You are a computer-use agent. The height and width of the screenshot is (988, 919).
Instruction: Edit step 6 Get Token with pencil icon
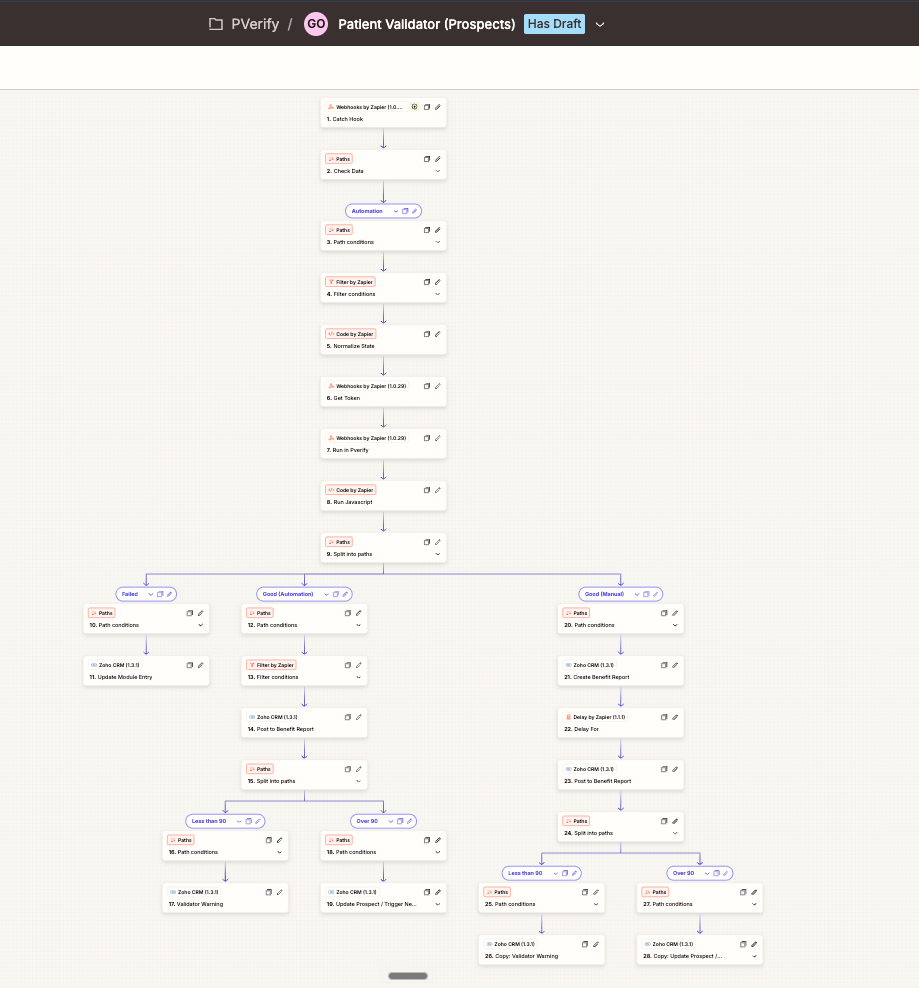point(437,386)
